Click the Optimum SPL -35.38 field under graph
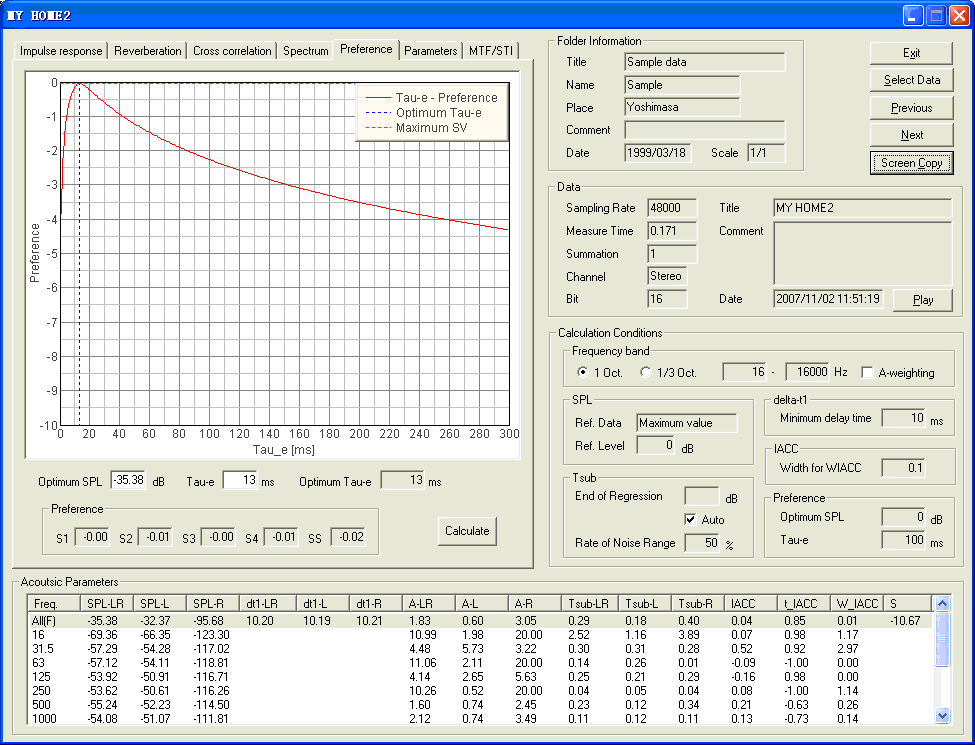This screenshot has width=975, height=745. [129, 480]
